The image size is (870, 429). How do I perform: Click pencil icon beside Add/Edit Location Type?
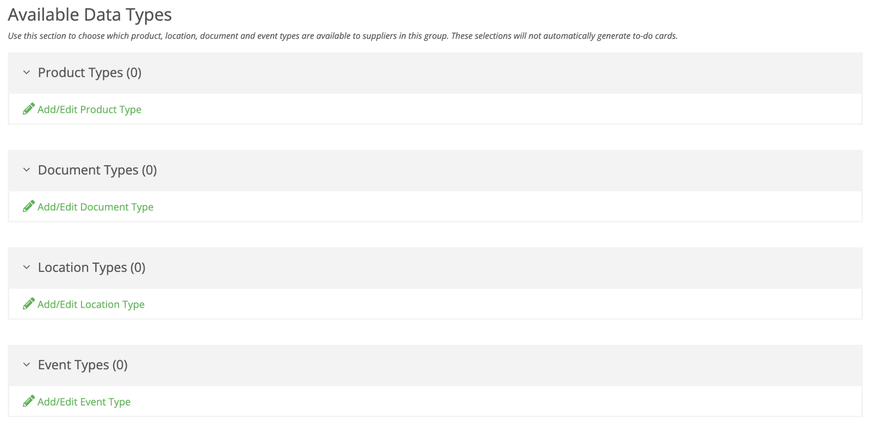pos(29,304)
